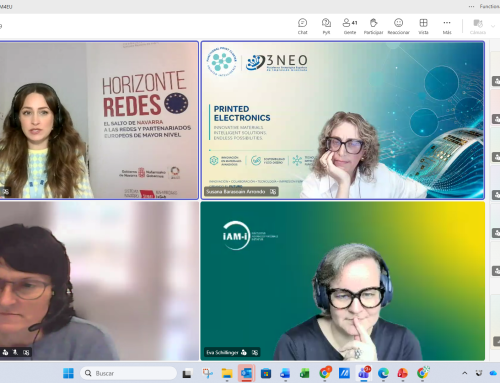The image size is (500, 383).
Task: Change layout using the Vista button
Action: [423, 26]
